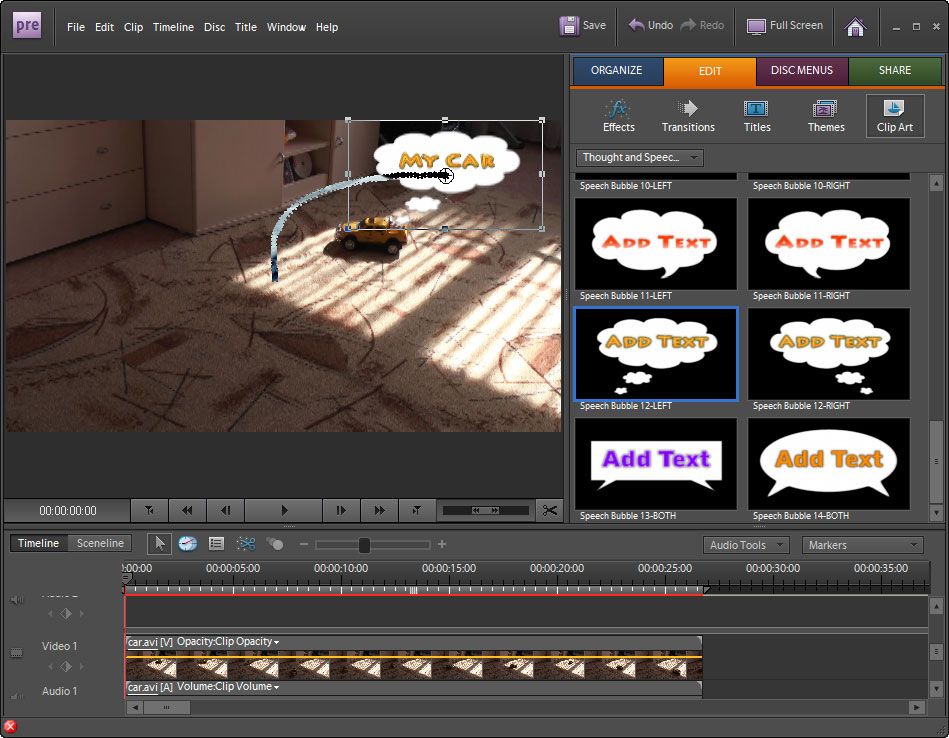The image size is (949, 738).
Task: Switch to the DISC MENUS tab
Action: [801, 71]
